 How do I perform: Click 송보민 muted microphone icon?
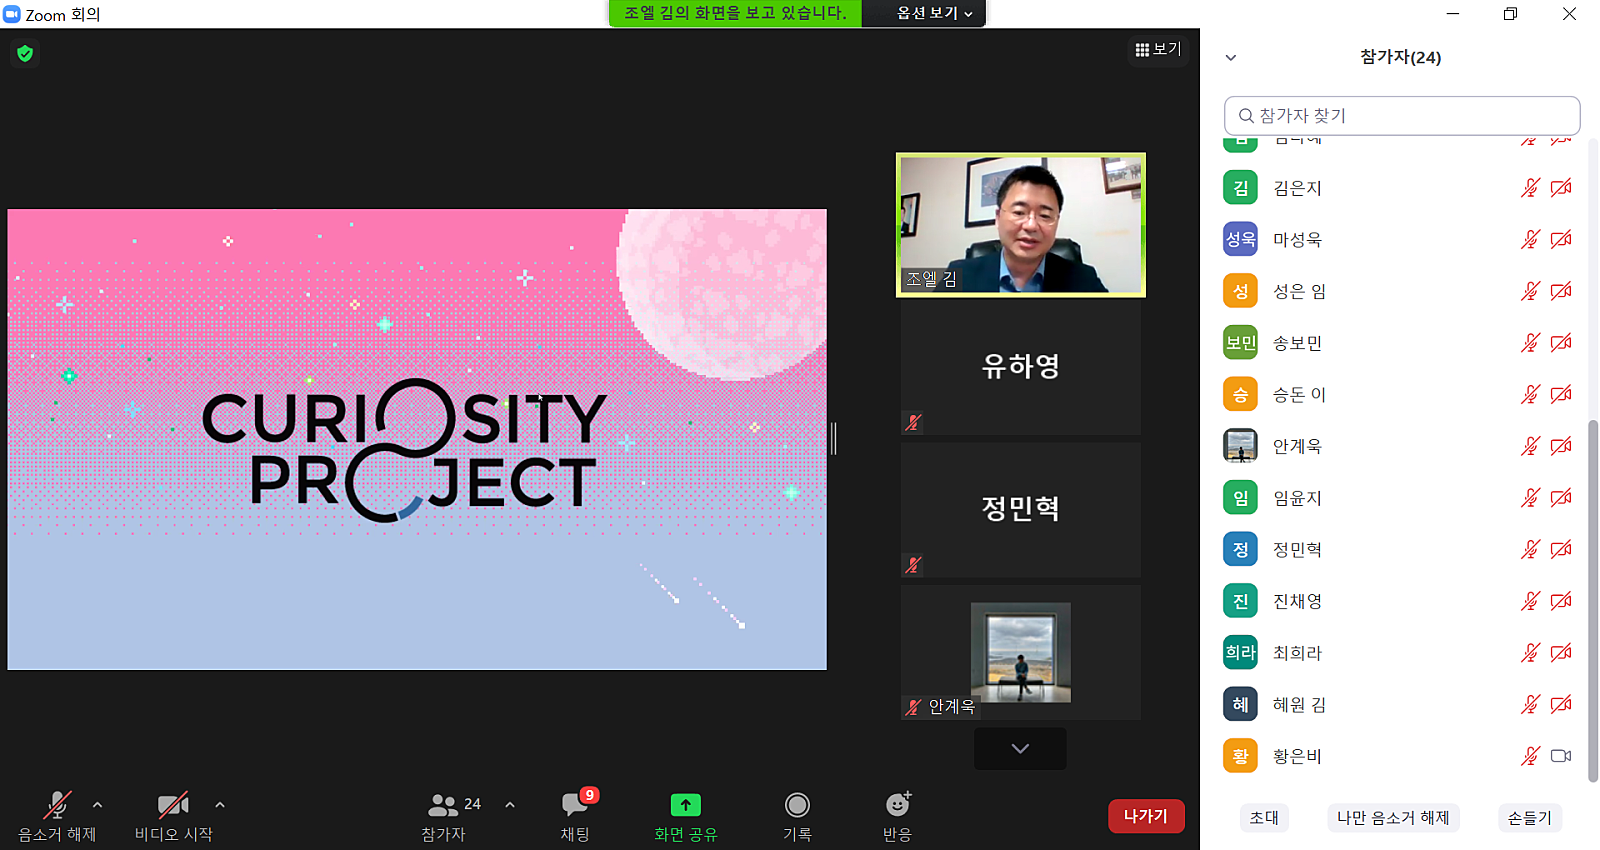[1530, 343]
